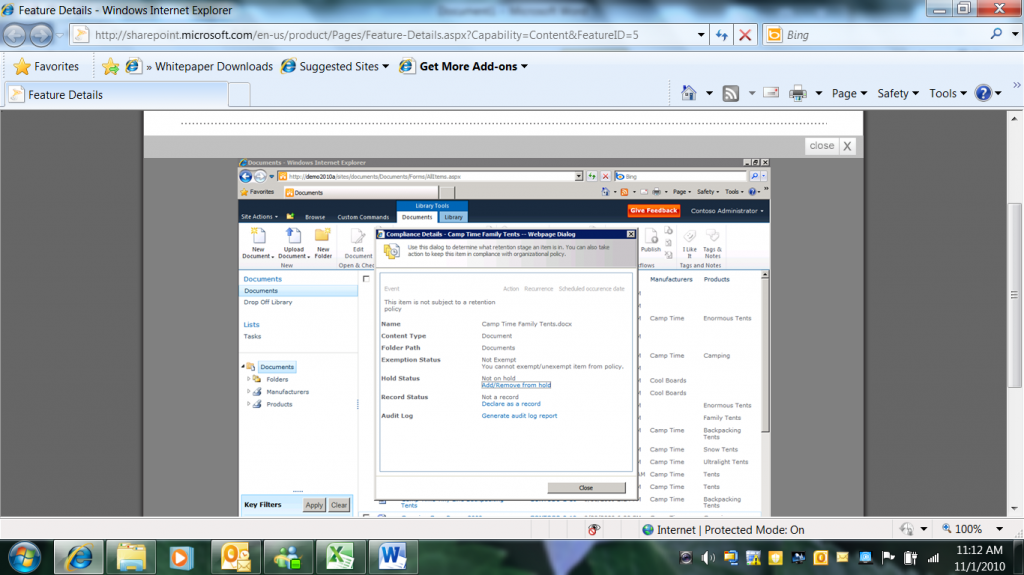Open Windows Explorer folder on the taskbar
Screen dimensions: 1024x575
(131, 558)
